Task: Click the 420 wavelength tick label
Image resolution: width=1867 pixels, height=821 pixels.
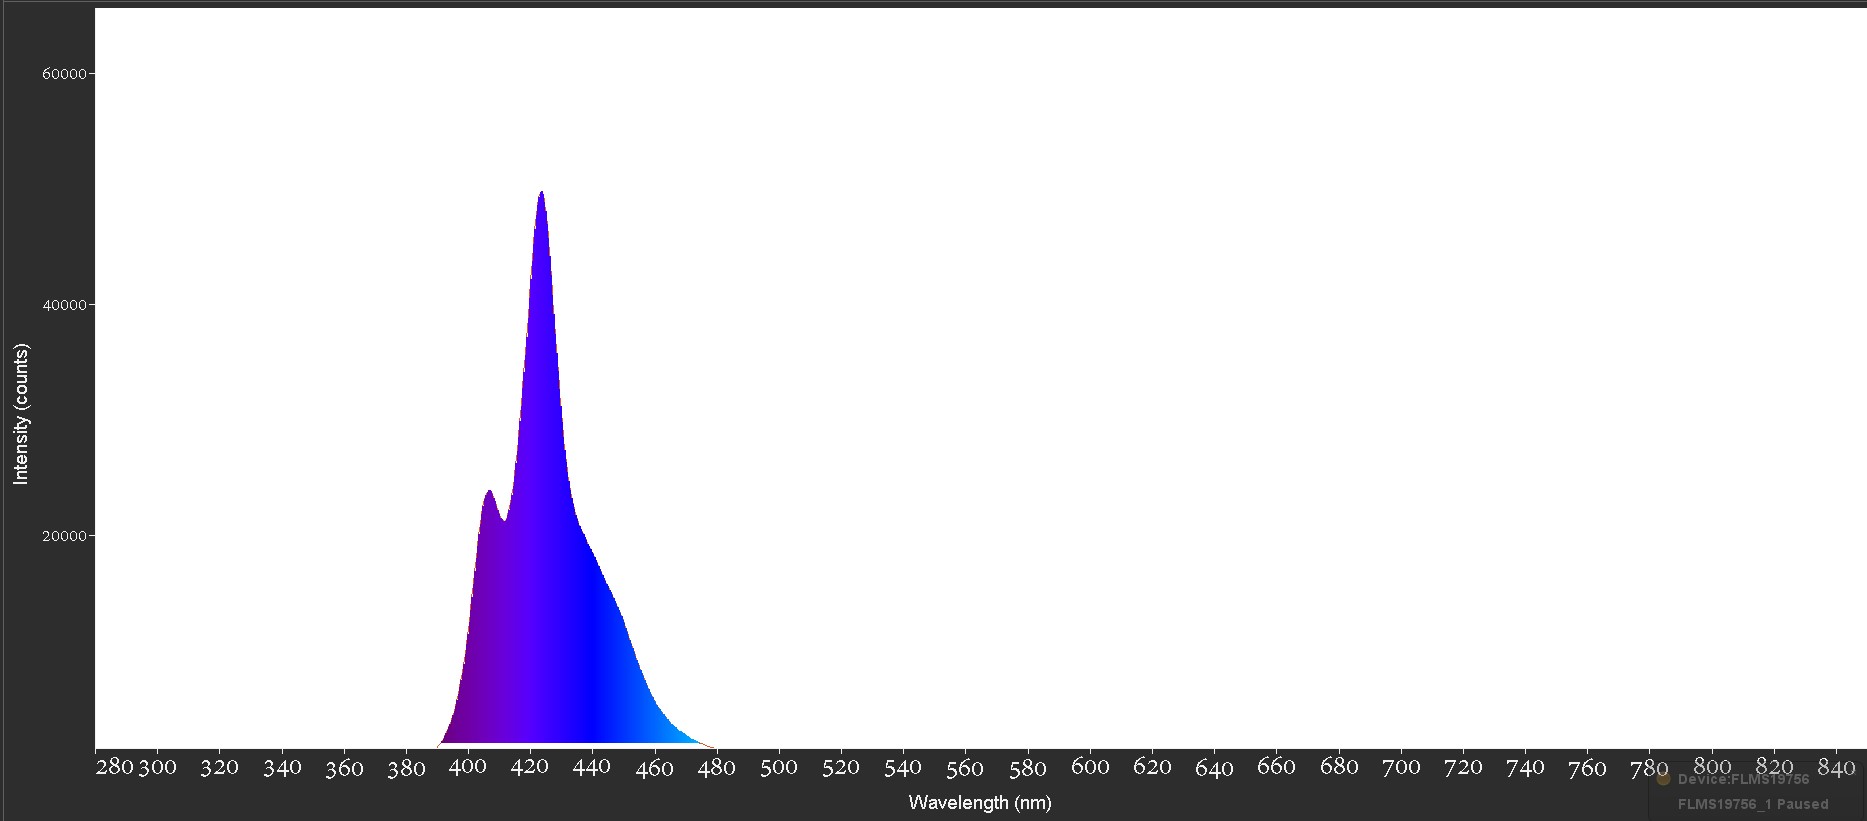Action: [530, 767]
